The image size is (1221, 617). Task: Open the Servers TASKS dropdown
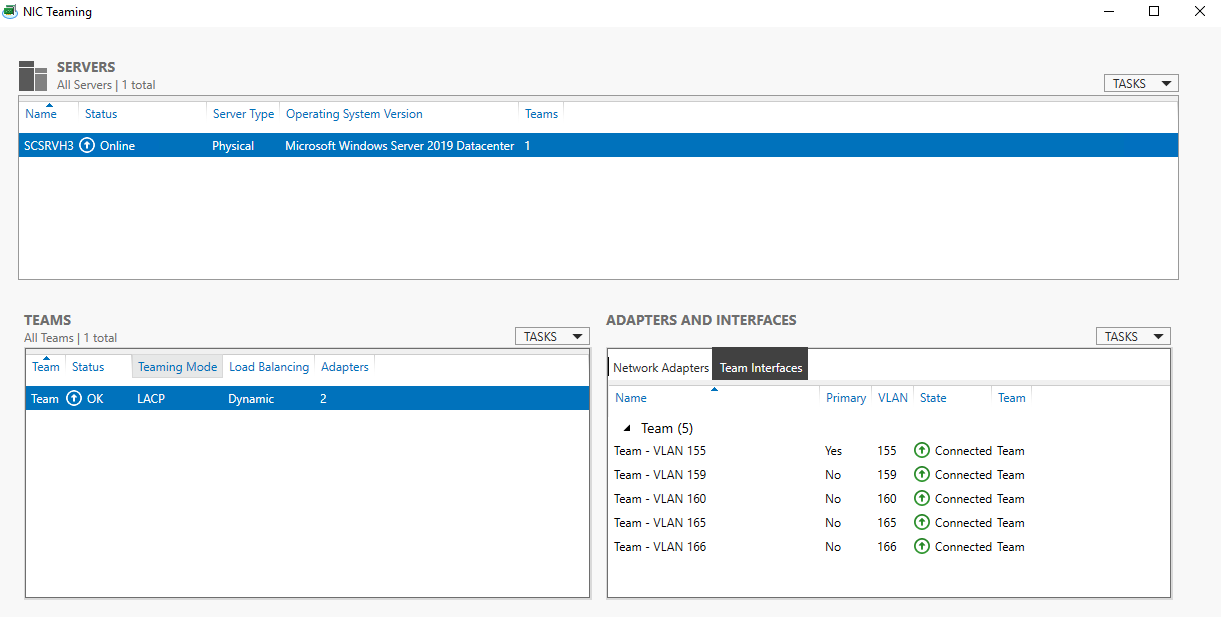point(1141,84)
